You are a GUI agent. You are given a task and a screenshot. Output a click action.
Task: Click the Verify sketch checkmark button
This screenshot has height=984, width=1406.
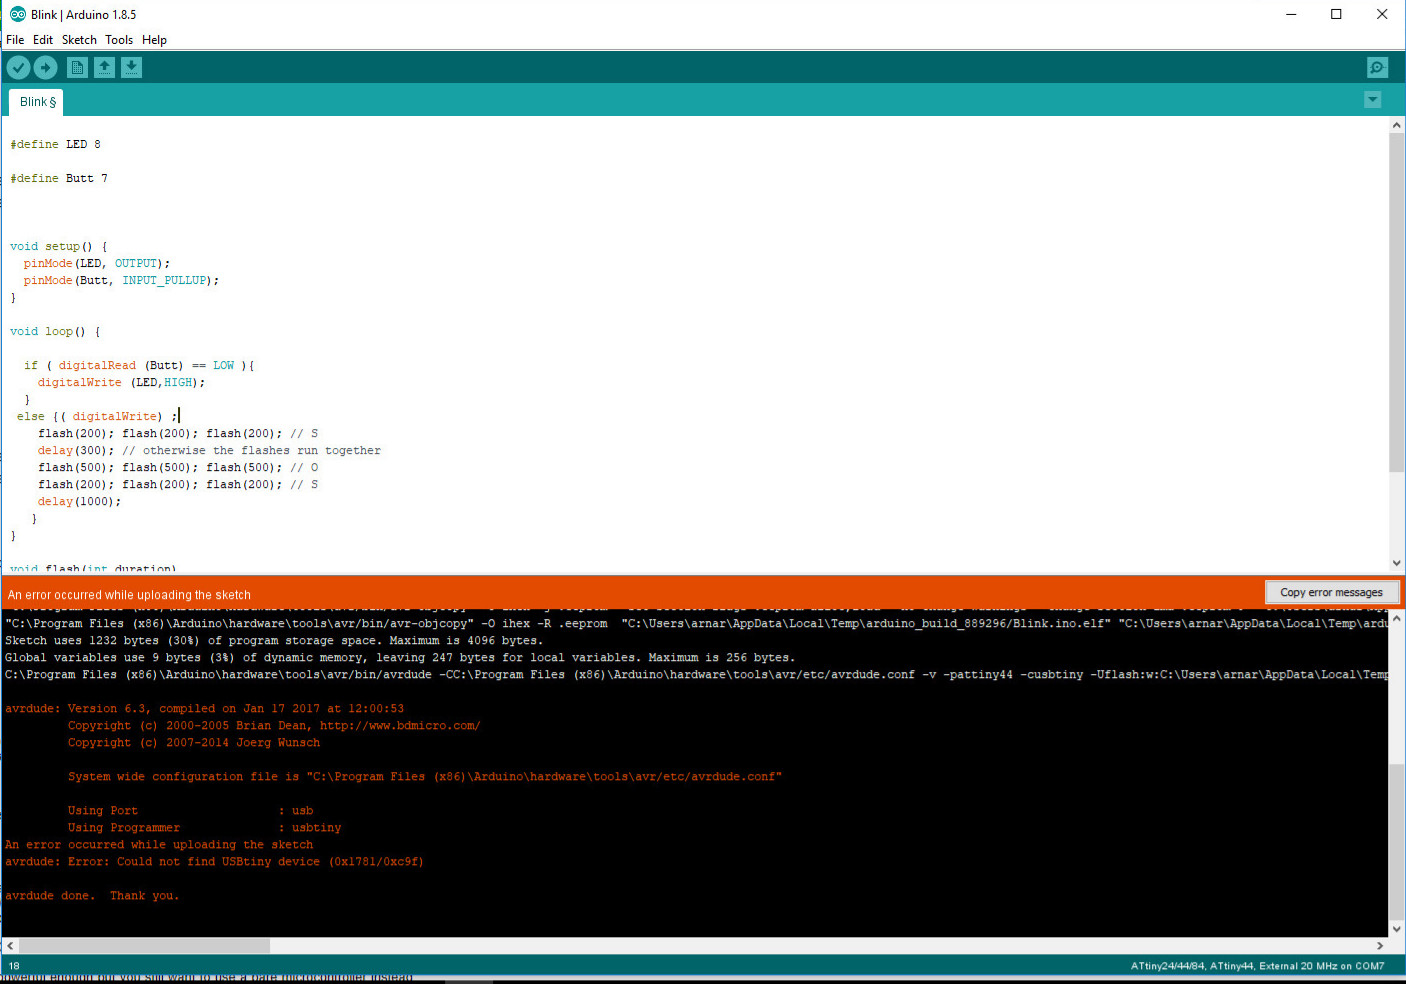(x=19, y=67)
